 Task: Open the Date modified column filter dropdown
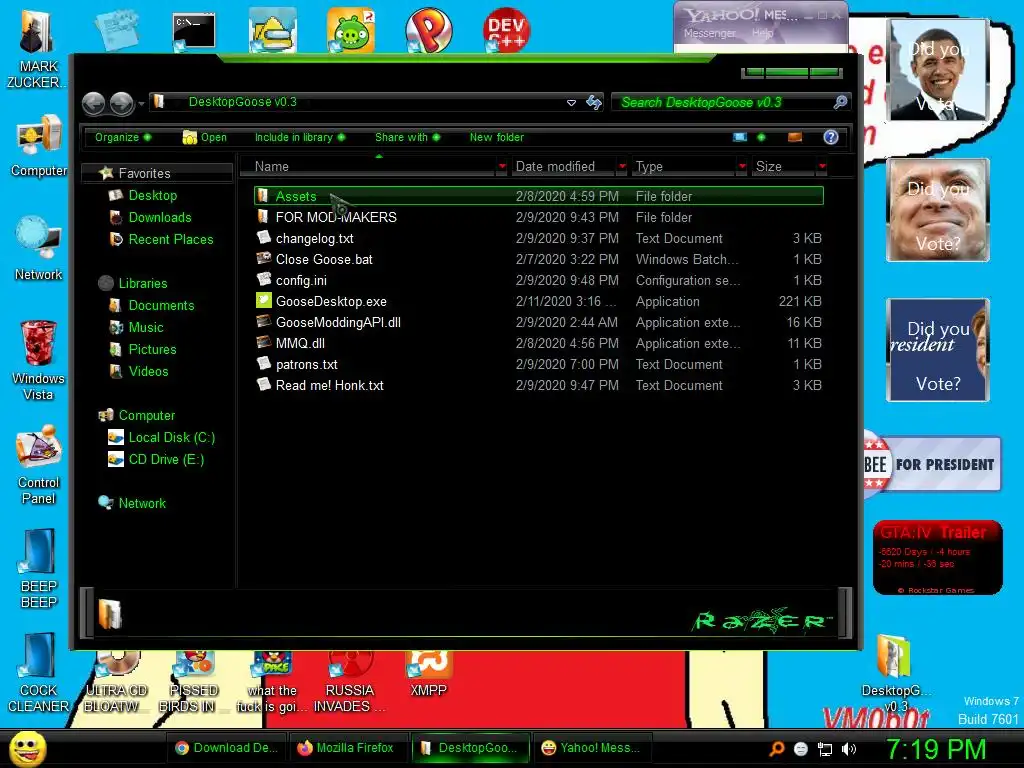click(622, 167)
